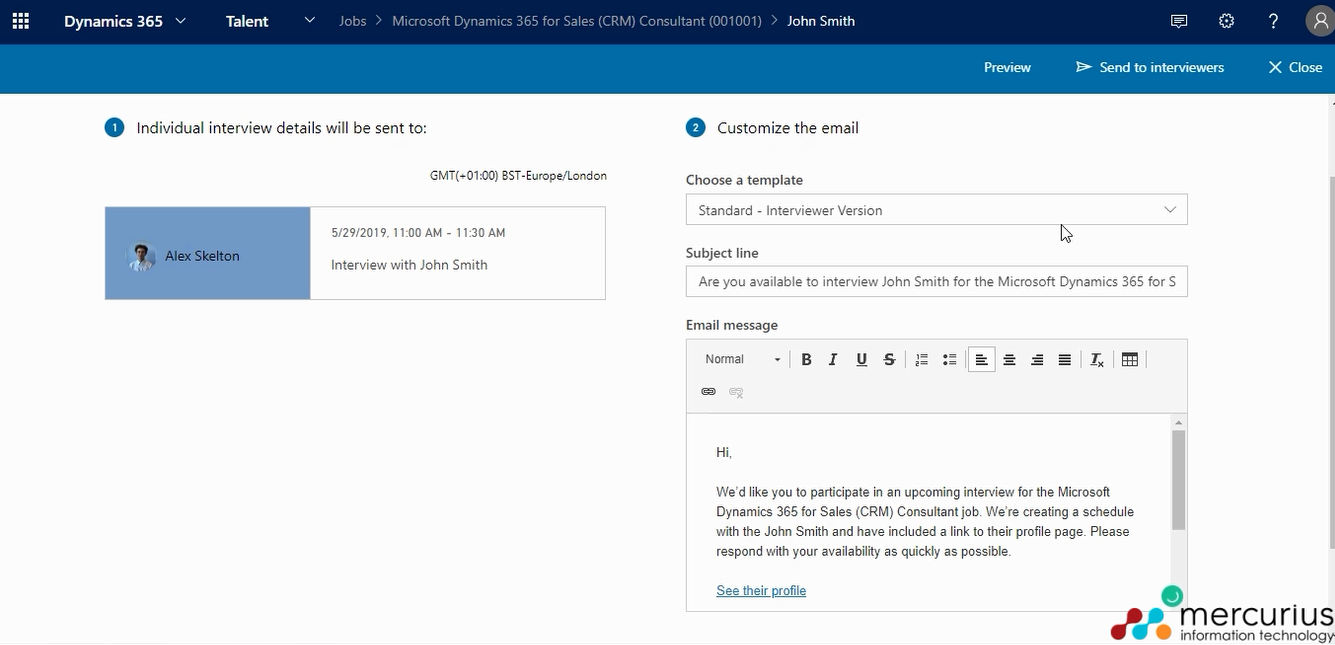This screenshot has width=1335, height=645.
Task: Apply underline formatting
Action: pos(861,360)
